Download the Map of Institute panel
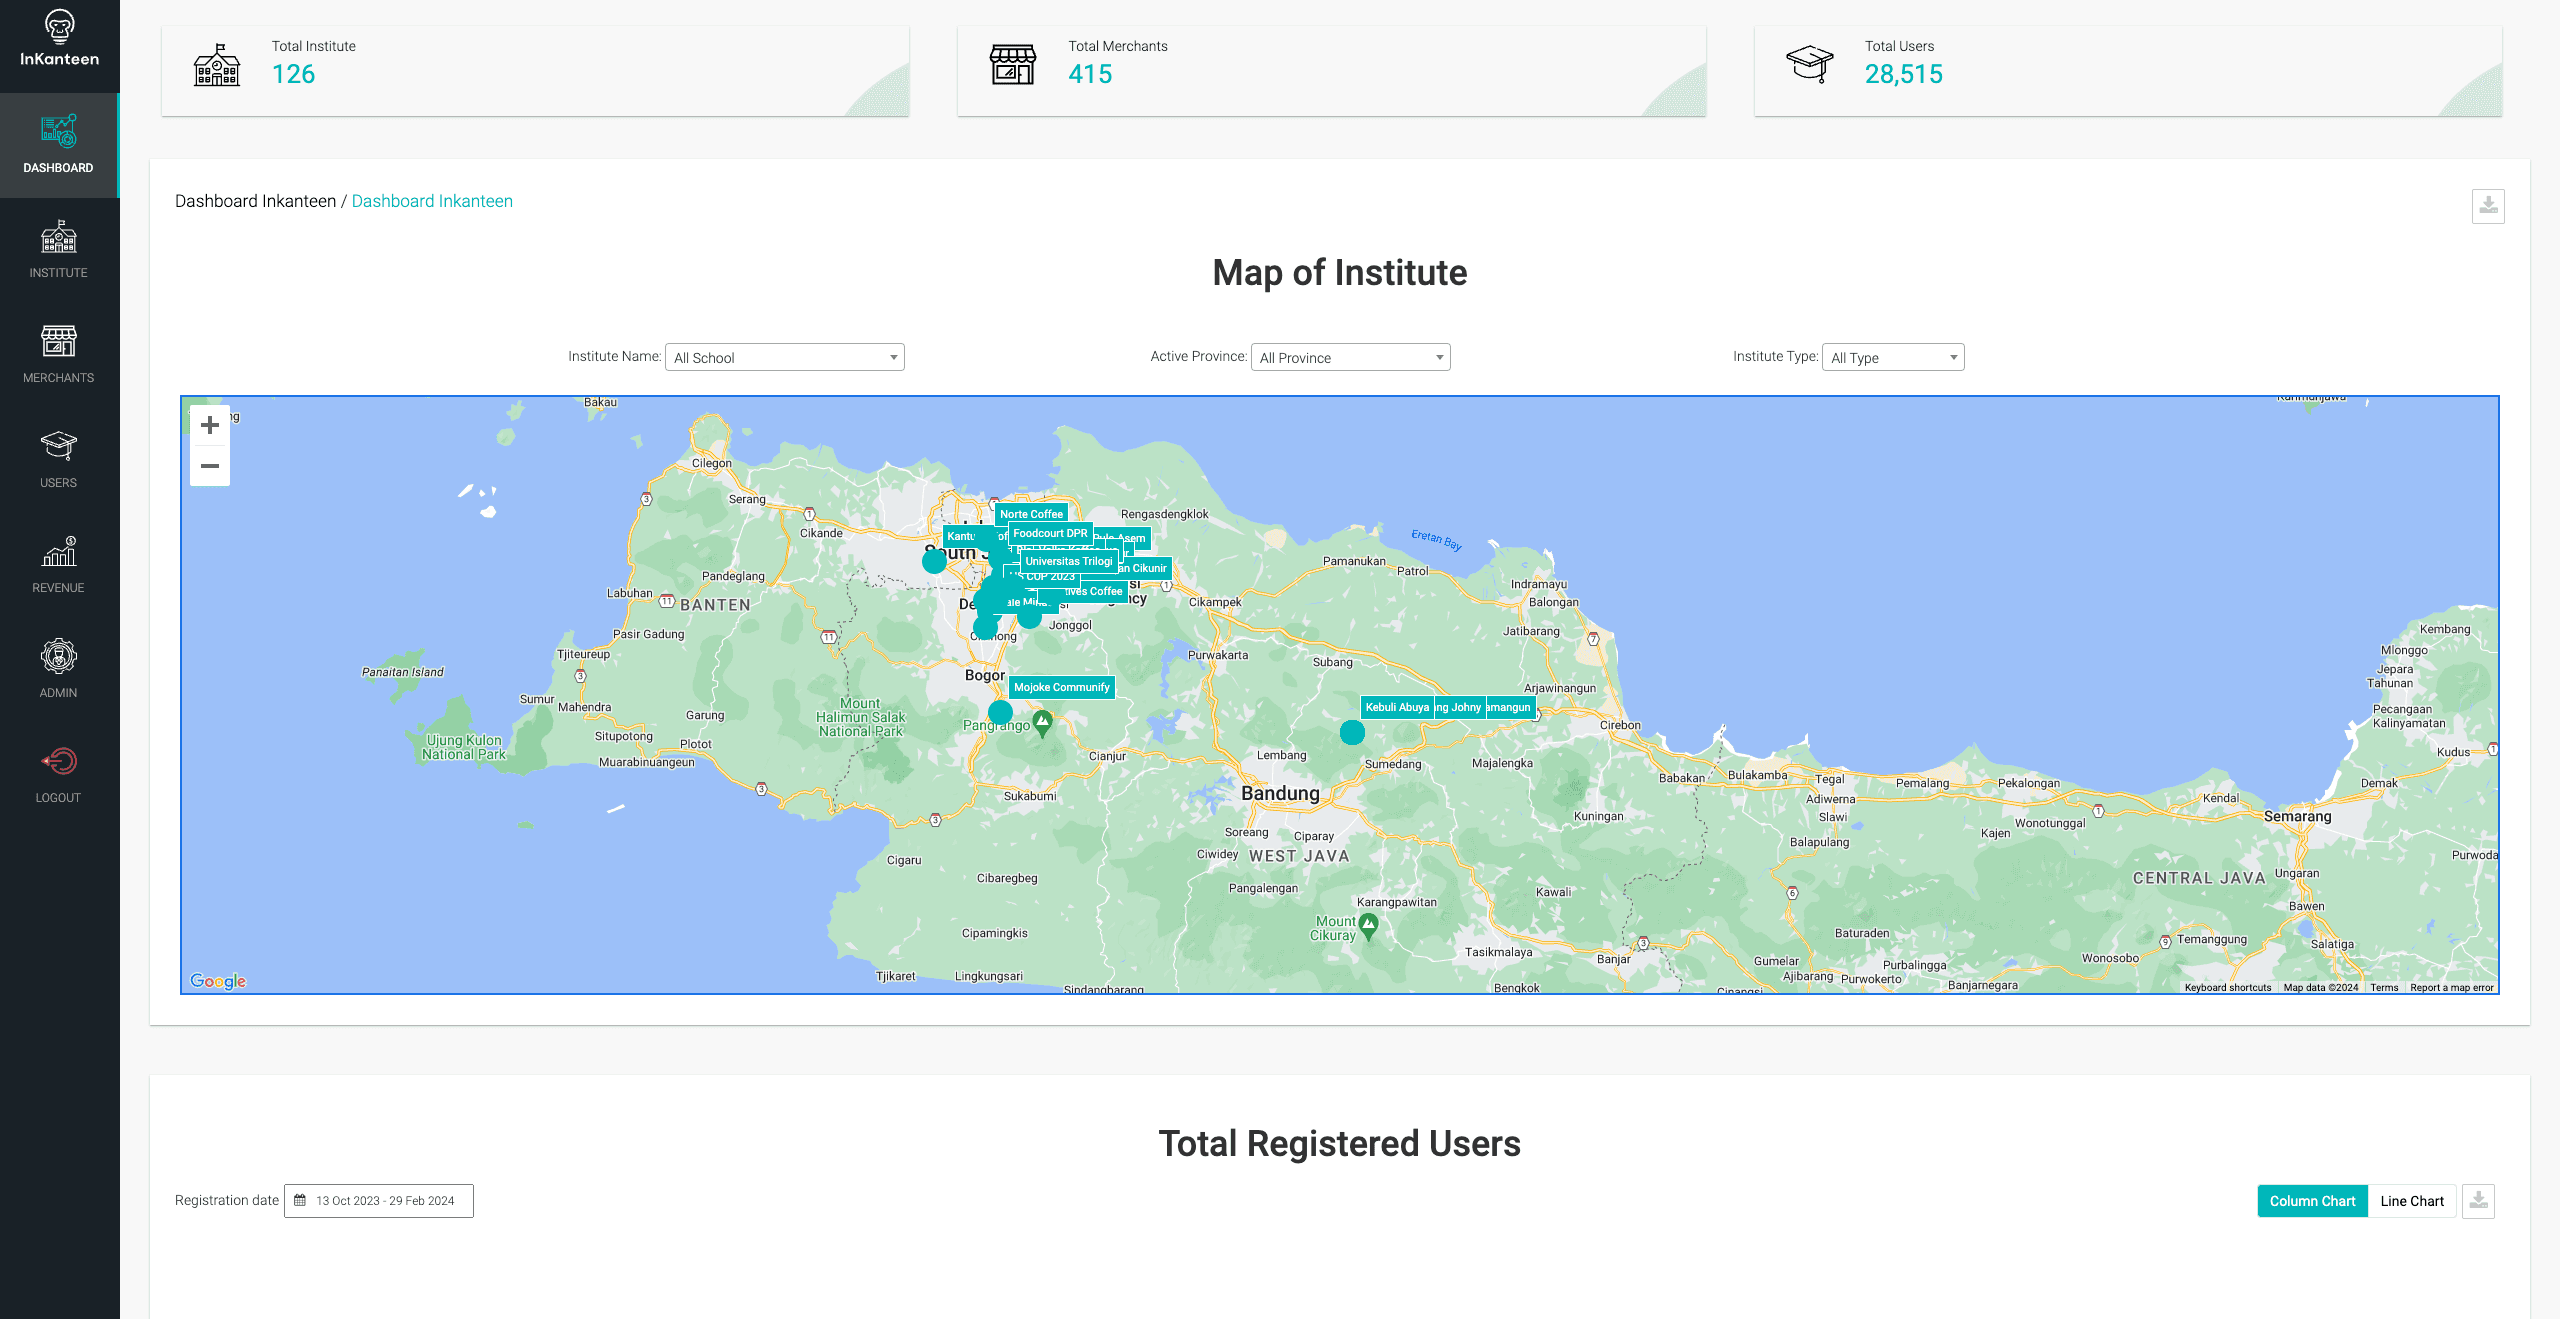Viewport: 2560px width, 1319px height. click(2488, 206)
